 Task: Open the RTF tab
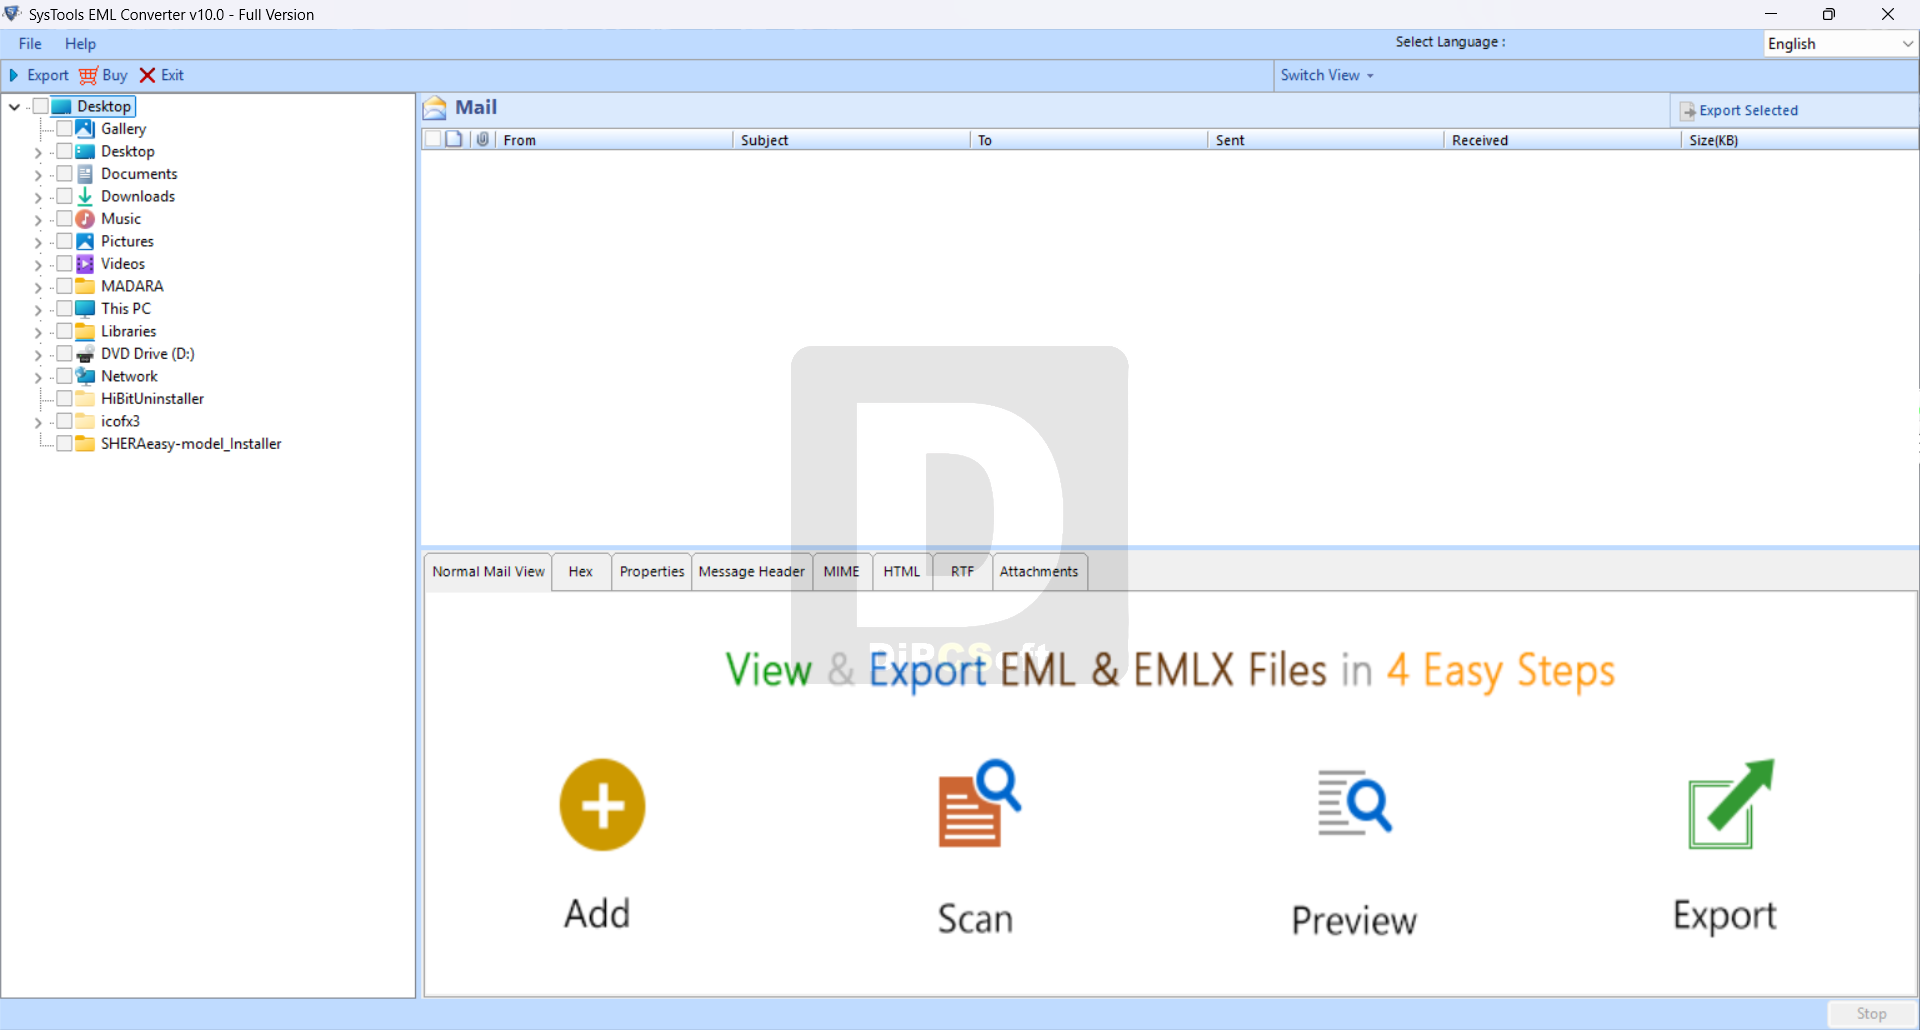(962, 572)
